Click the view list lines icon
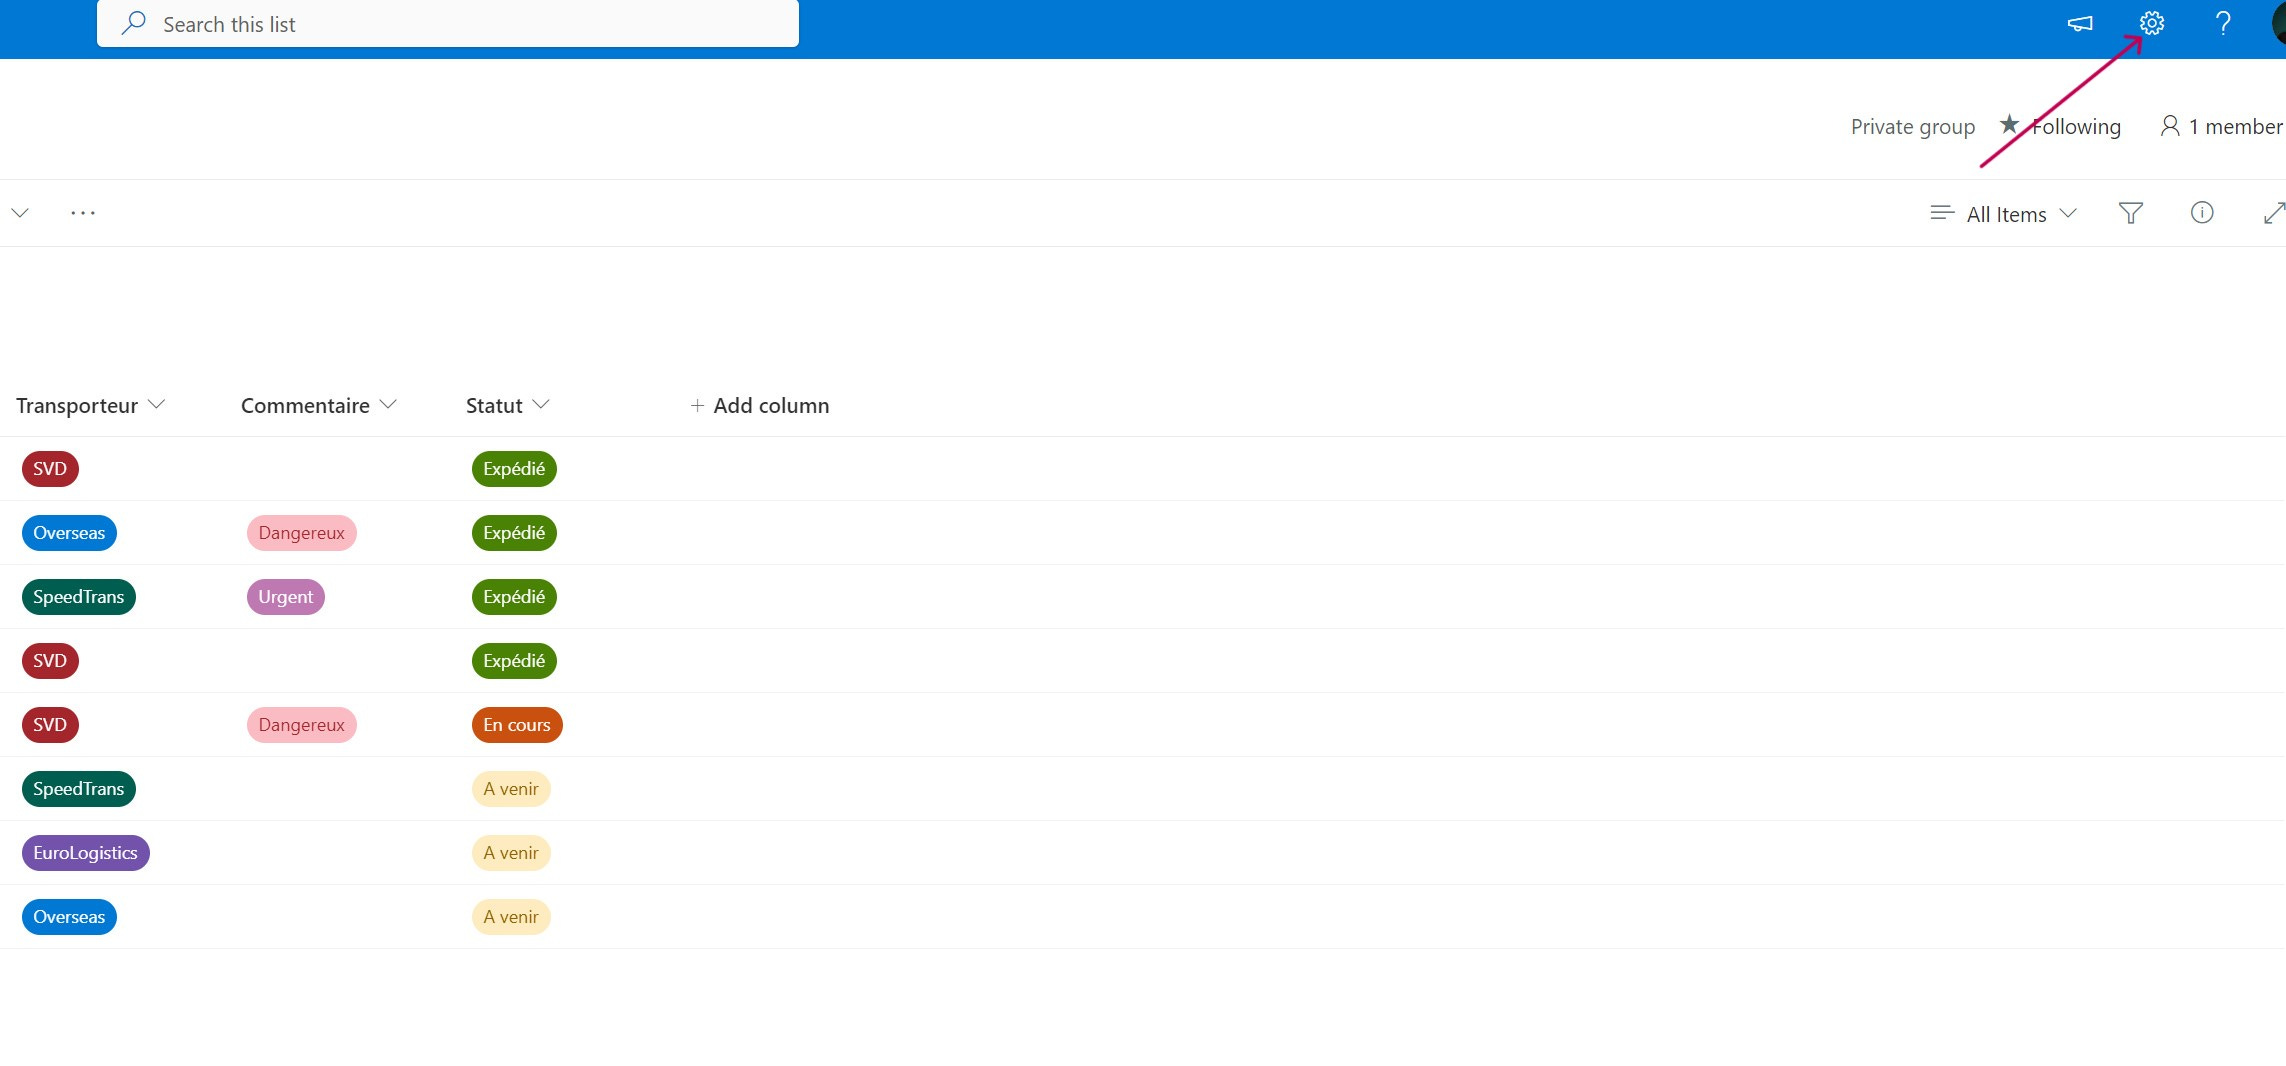The height and width of the screenshot is (1066, 2286). (1941, 213)
